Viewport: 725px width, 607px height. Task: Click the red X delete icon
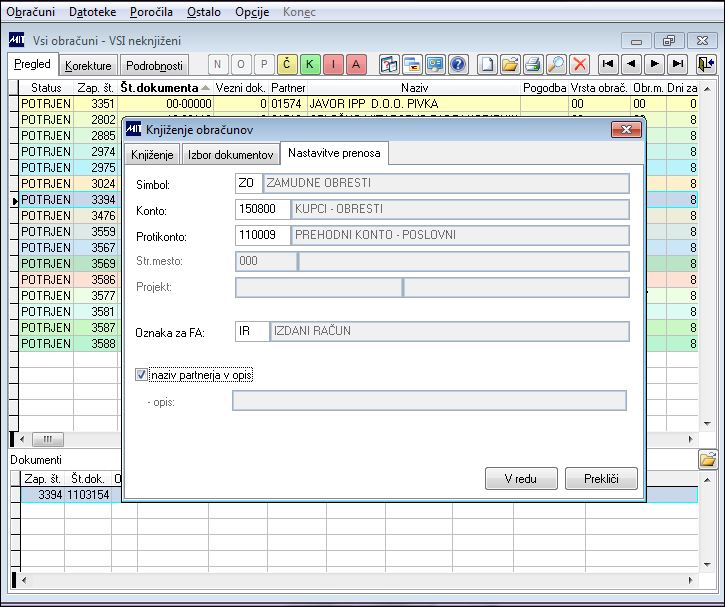pyautogui.click(x=579, y=64)
